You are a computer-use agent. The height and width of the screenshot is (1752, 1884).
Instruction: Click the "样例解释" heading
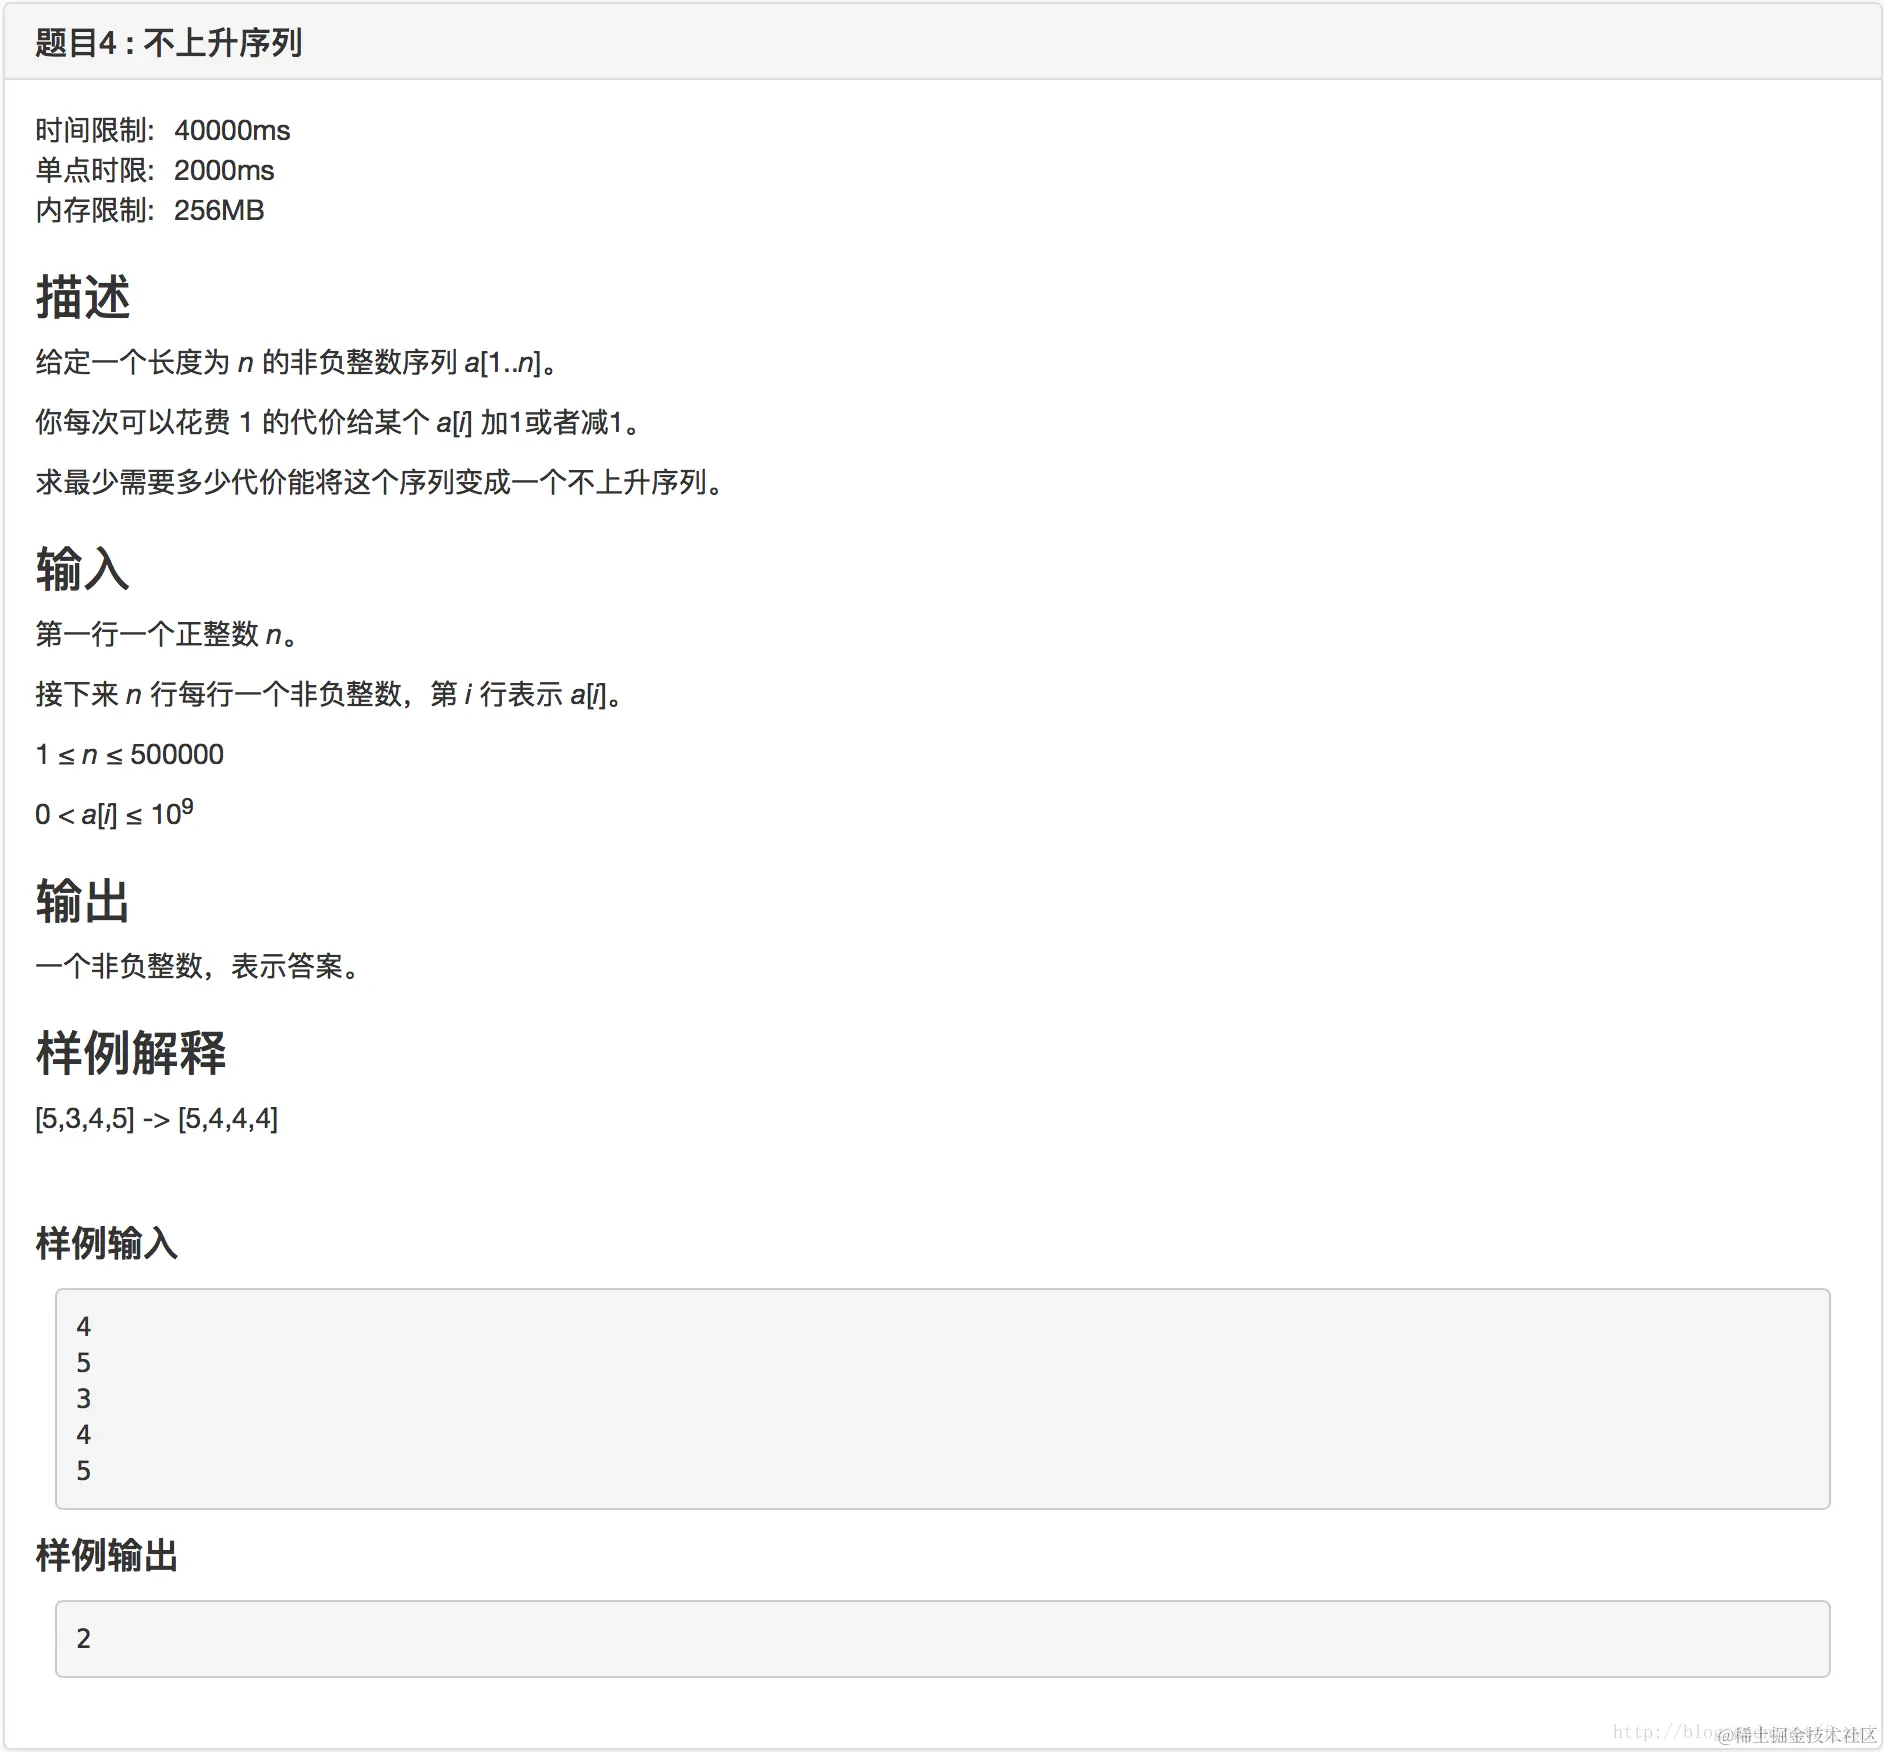pyautogui.click(x=131, y=1053)
